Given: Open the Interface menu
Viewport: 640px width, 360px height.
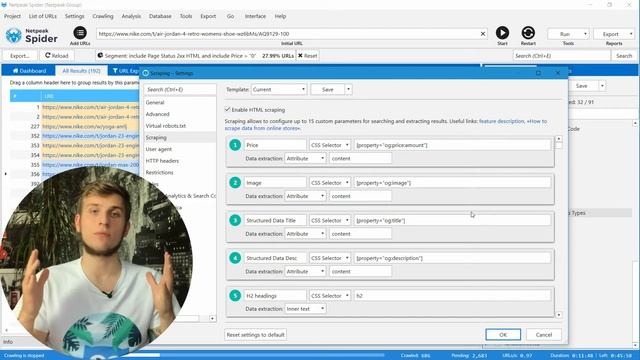Looking at the screenshot, I should tap(255, 16).
